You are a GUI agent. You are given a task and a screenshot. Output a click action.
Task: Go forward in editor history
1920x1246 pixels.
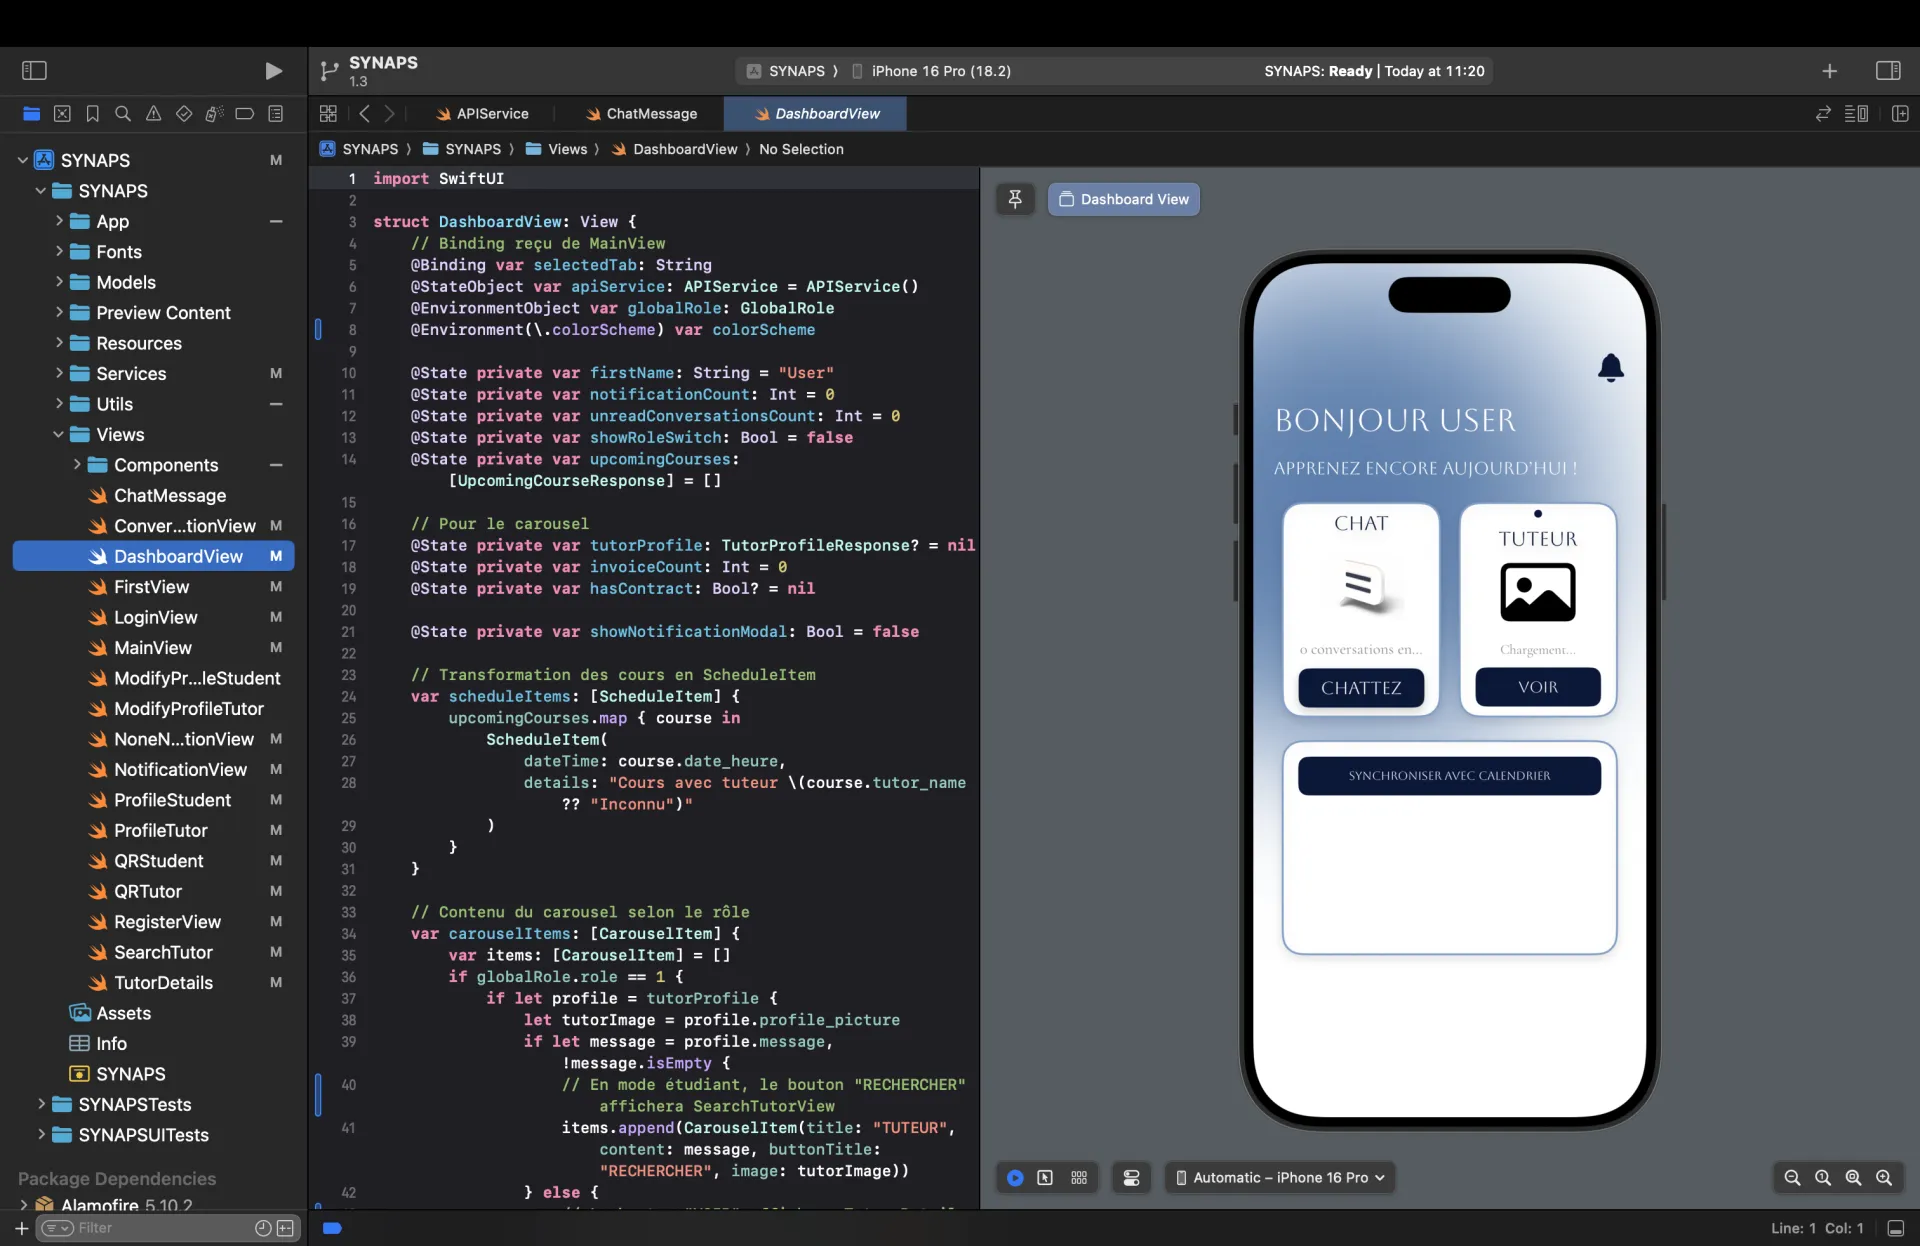point(390,114)
